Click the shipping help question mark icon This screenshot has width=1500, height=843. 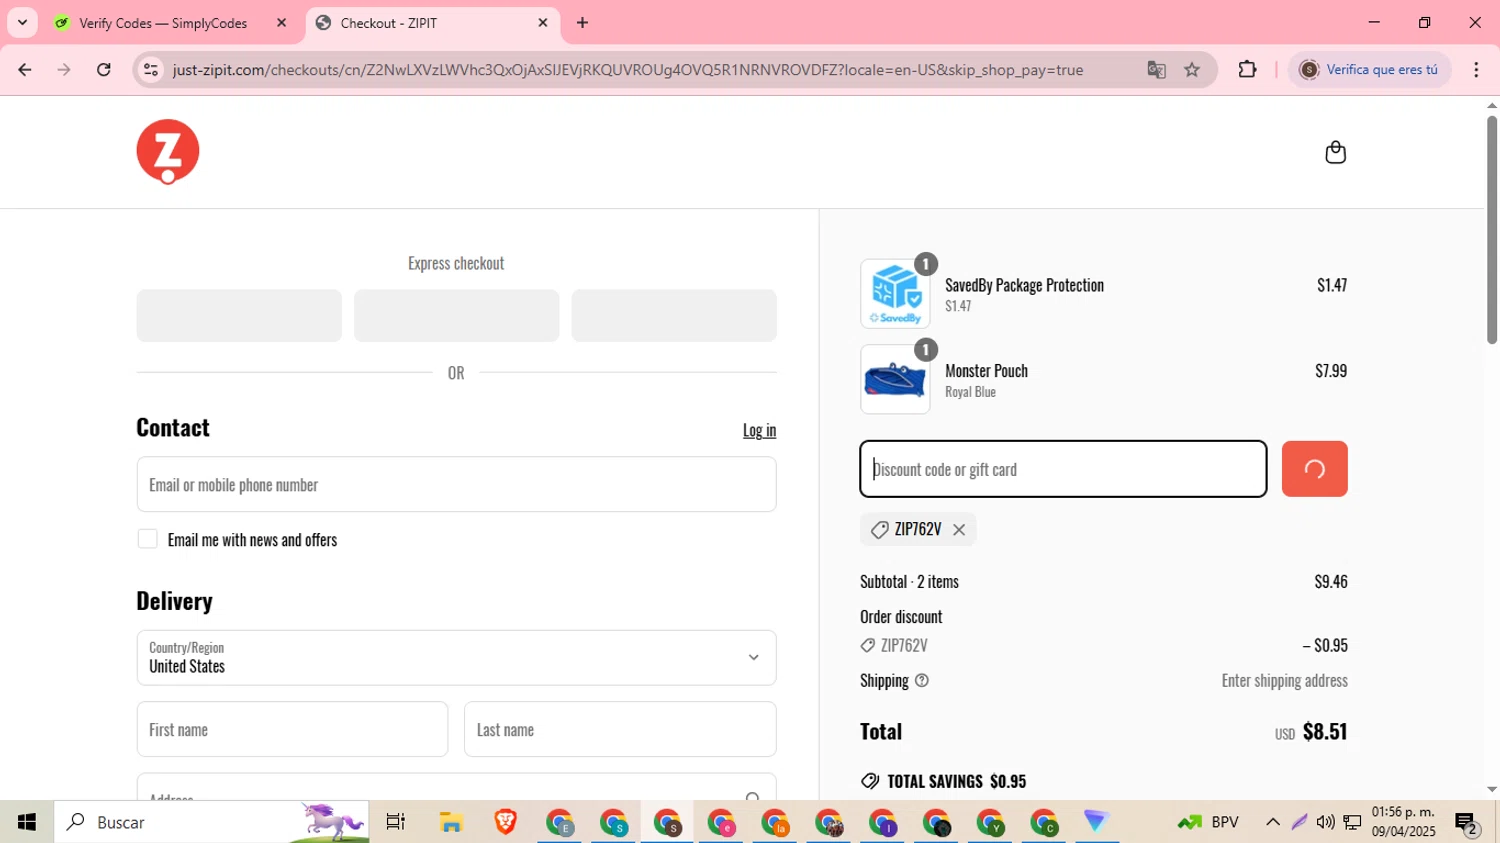[922, 681]
